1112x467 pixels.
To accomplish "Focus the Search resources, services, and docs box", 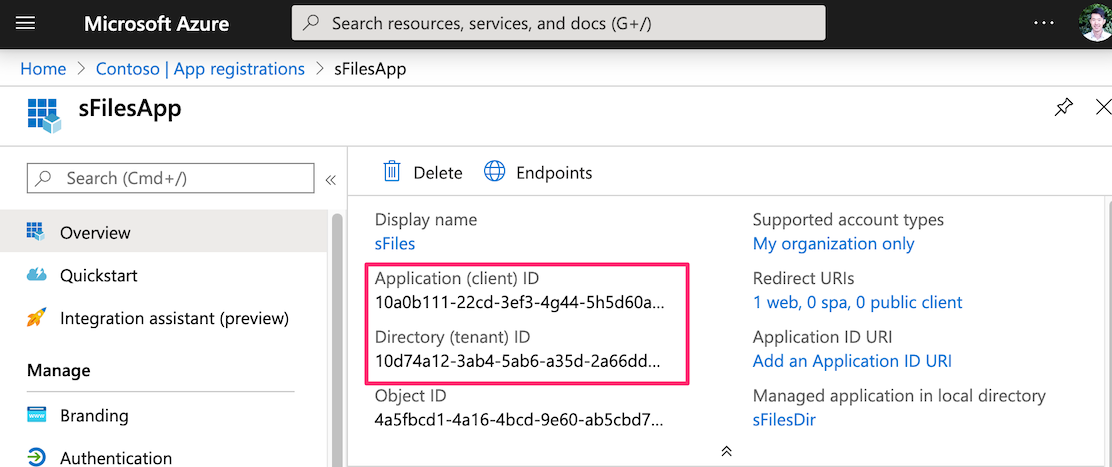I will 558,23.
